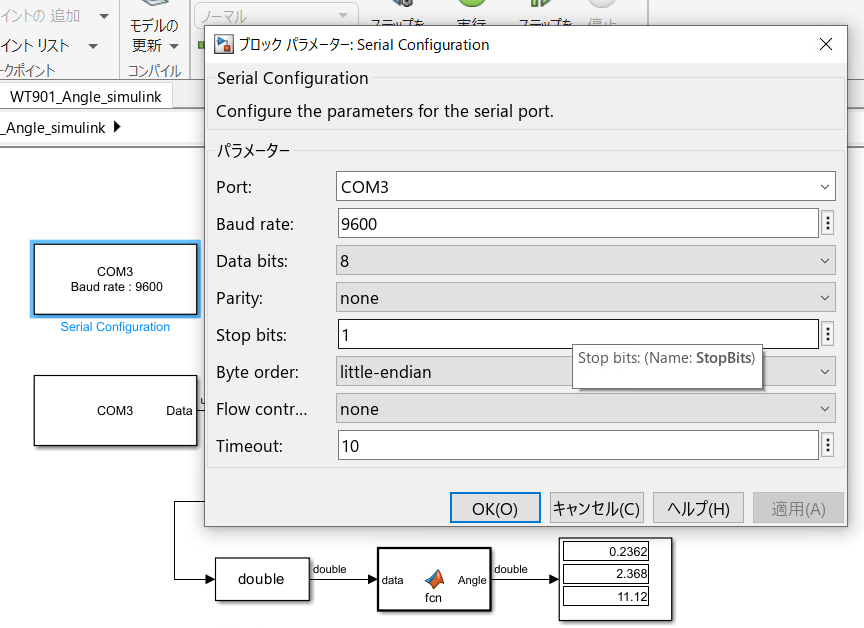Click the dialog title bar Simulink icon
The image size is (864, 628).
(x=223, y=44)
